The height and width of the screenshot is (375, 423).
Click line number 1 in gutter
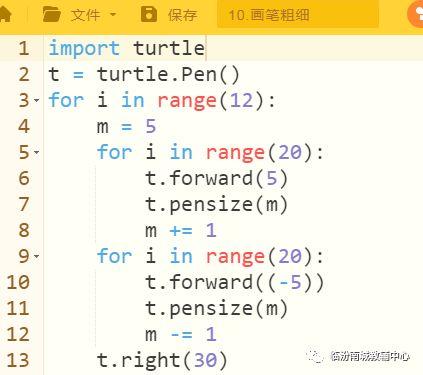24,48
